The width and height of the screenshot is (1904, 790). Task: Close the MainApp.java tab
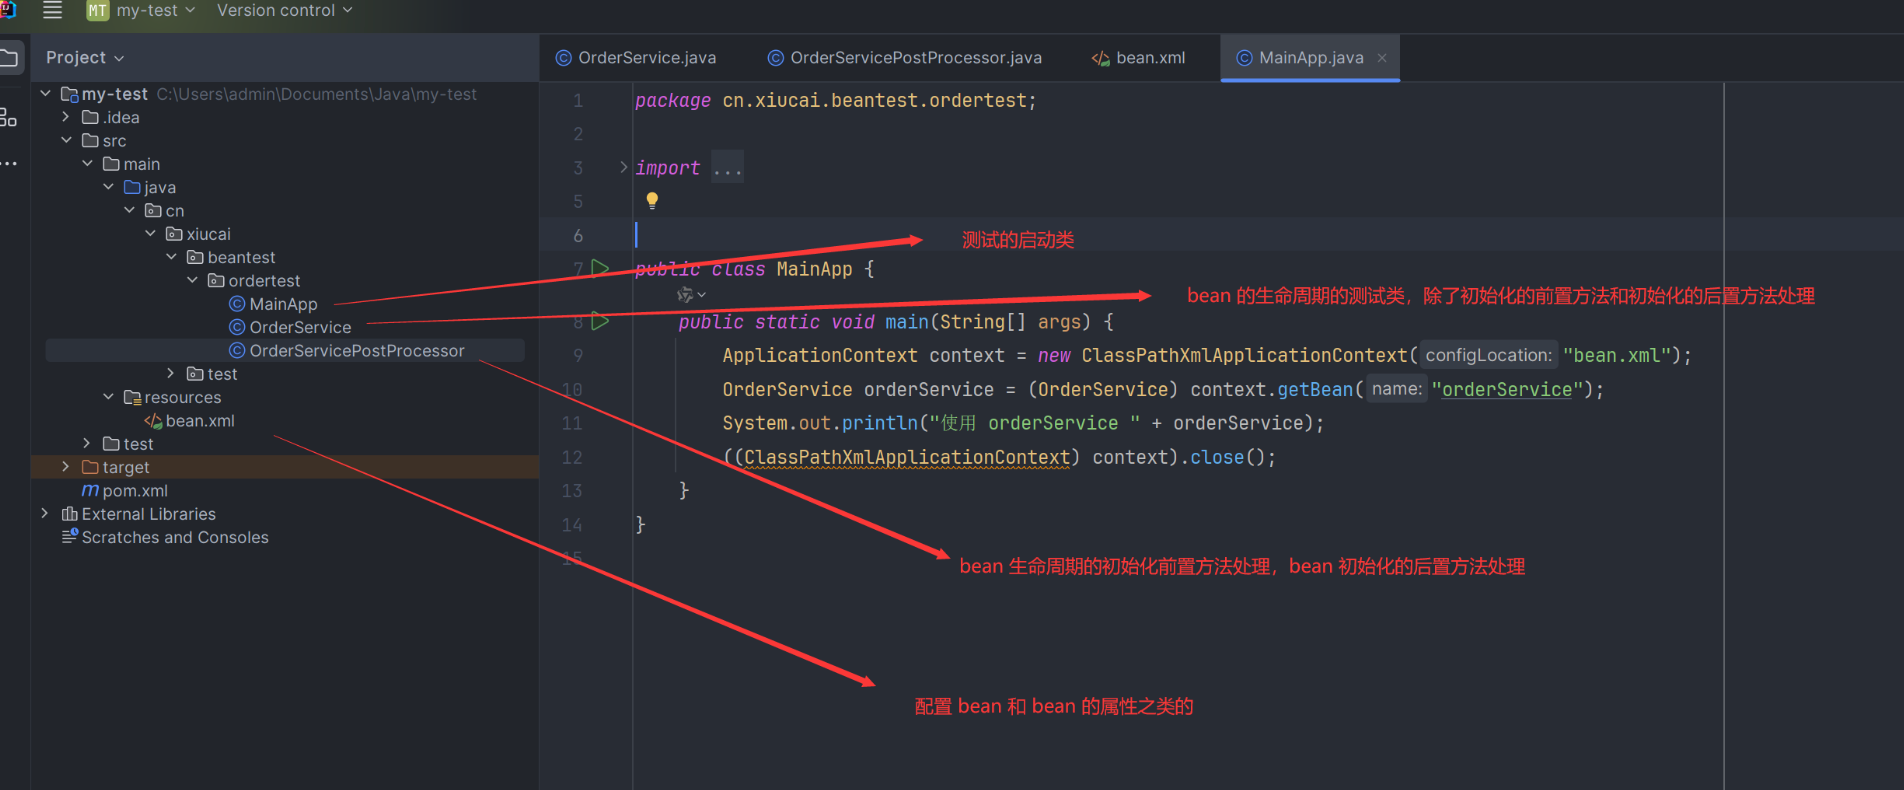pos(1382,58)
